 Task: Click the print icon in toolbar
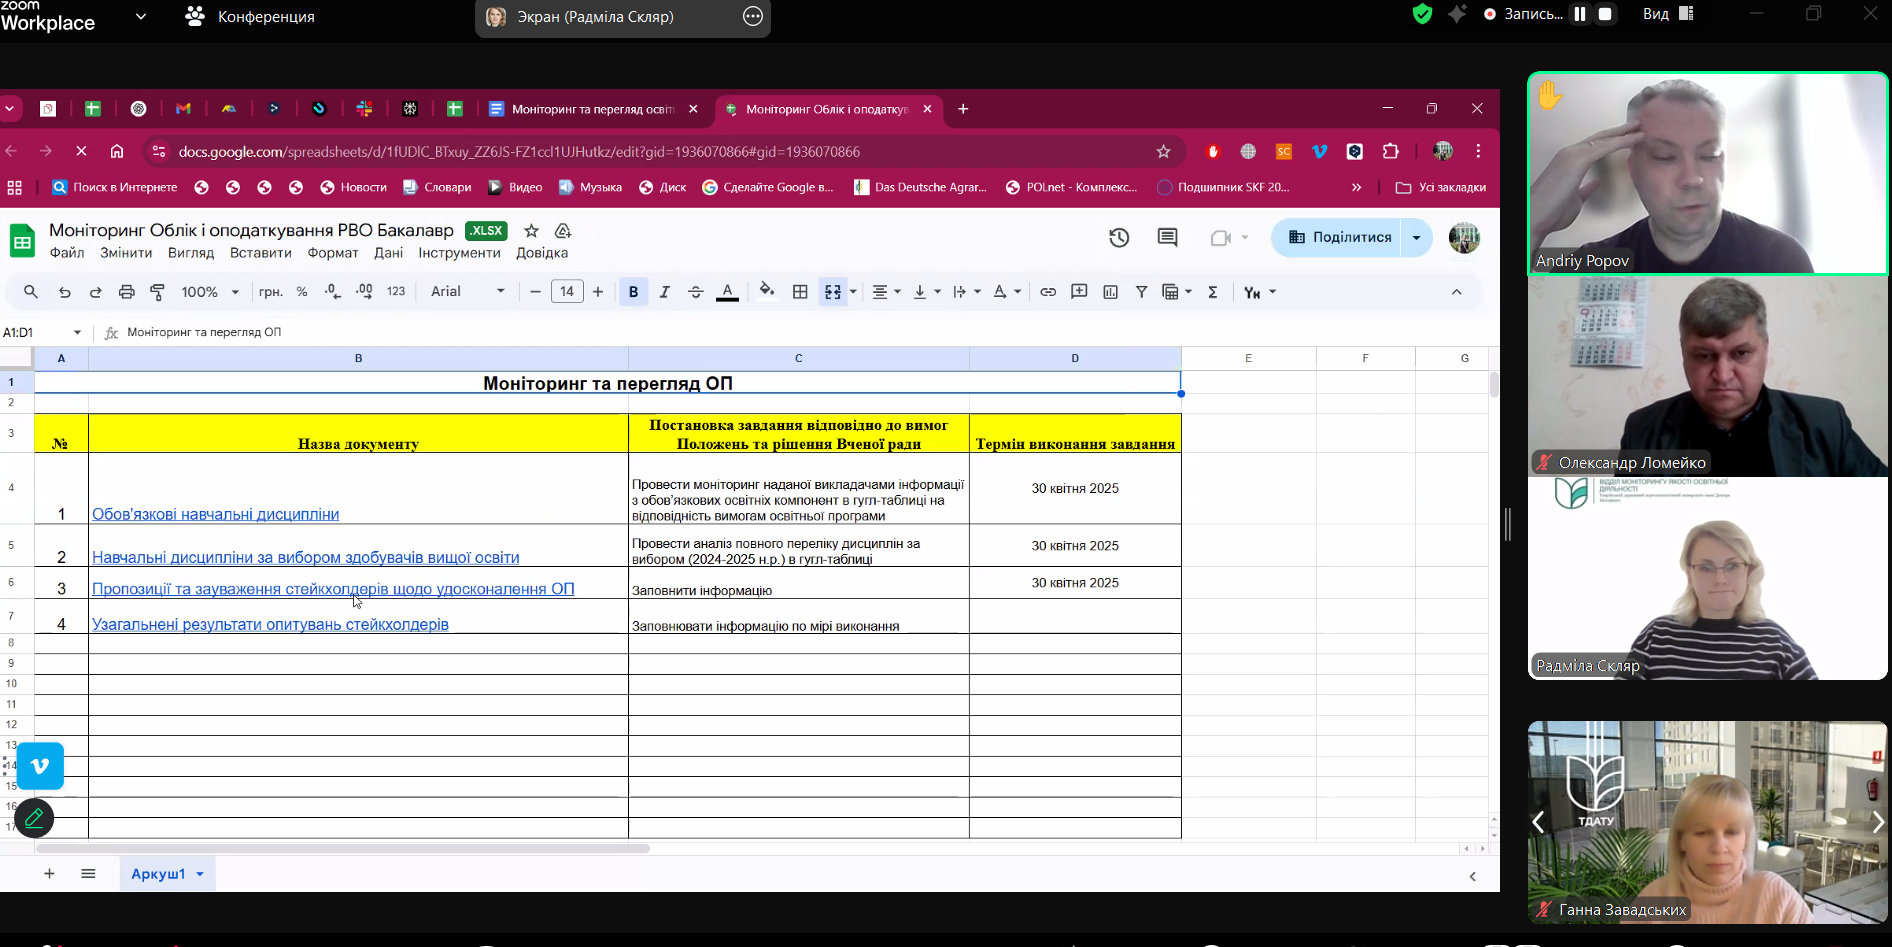[126, 292]
